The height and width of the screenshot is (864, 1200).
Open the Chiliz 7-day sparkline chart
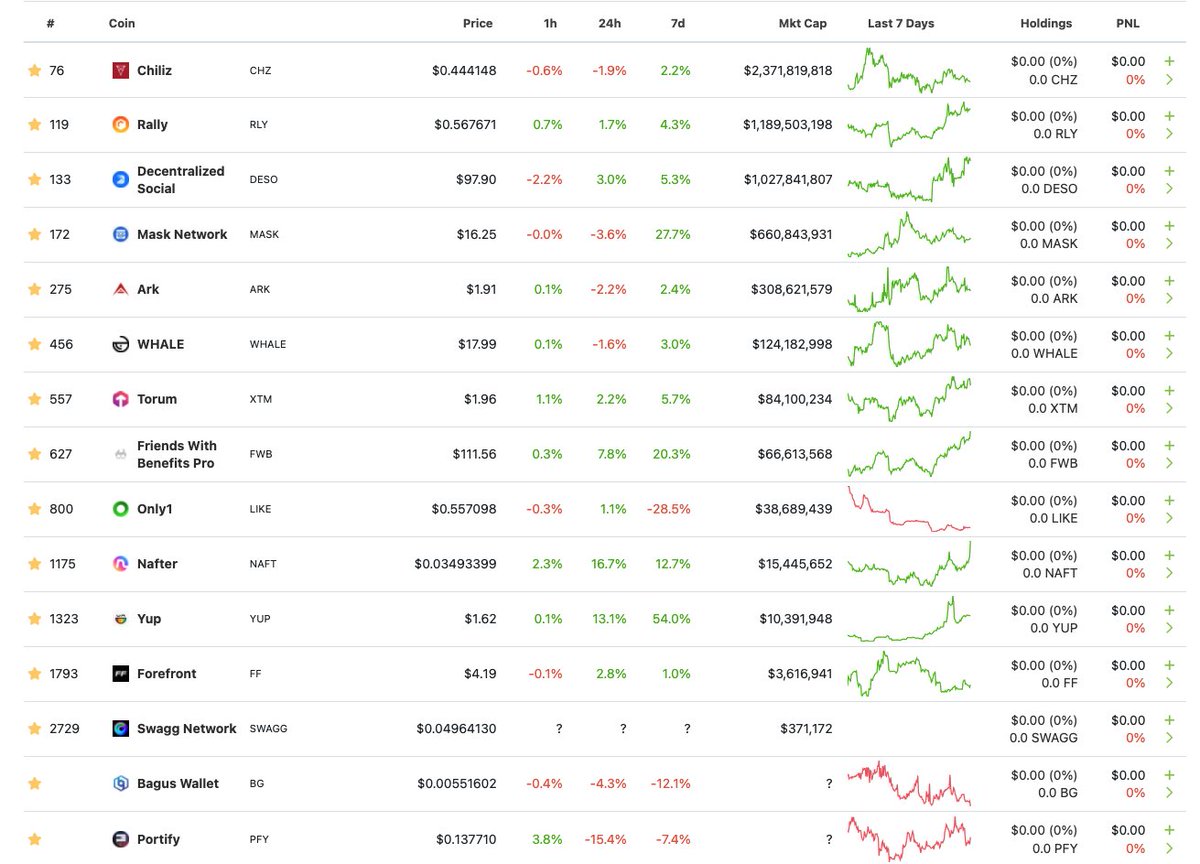point(908,70)
